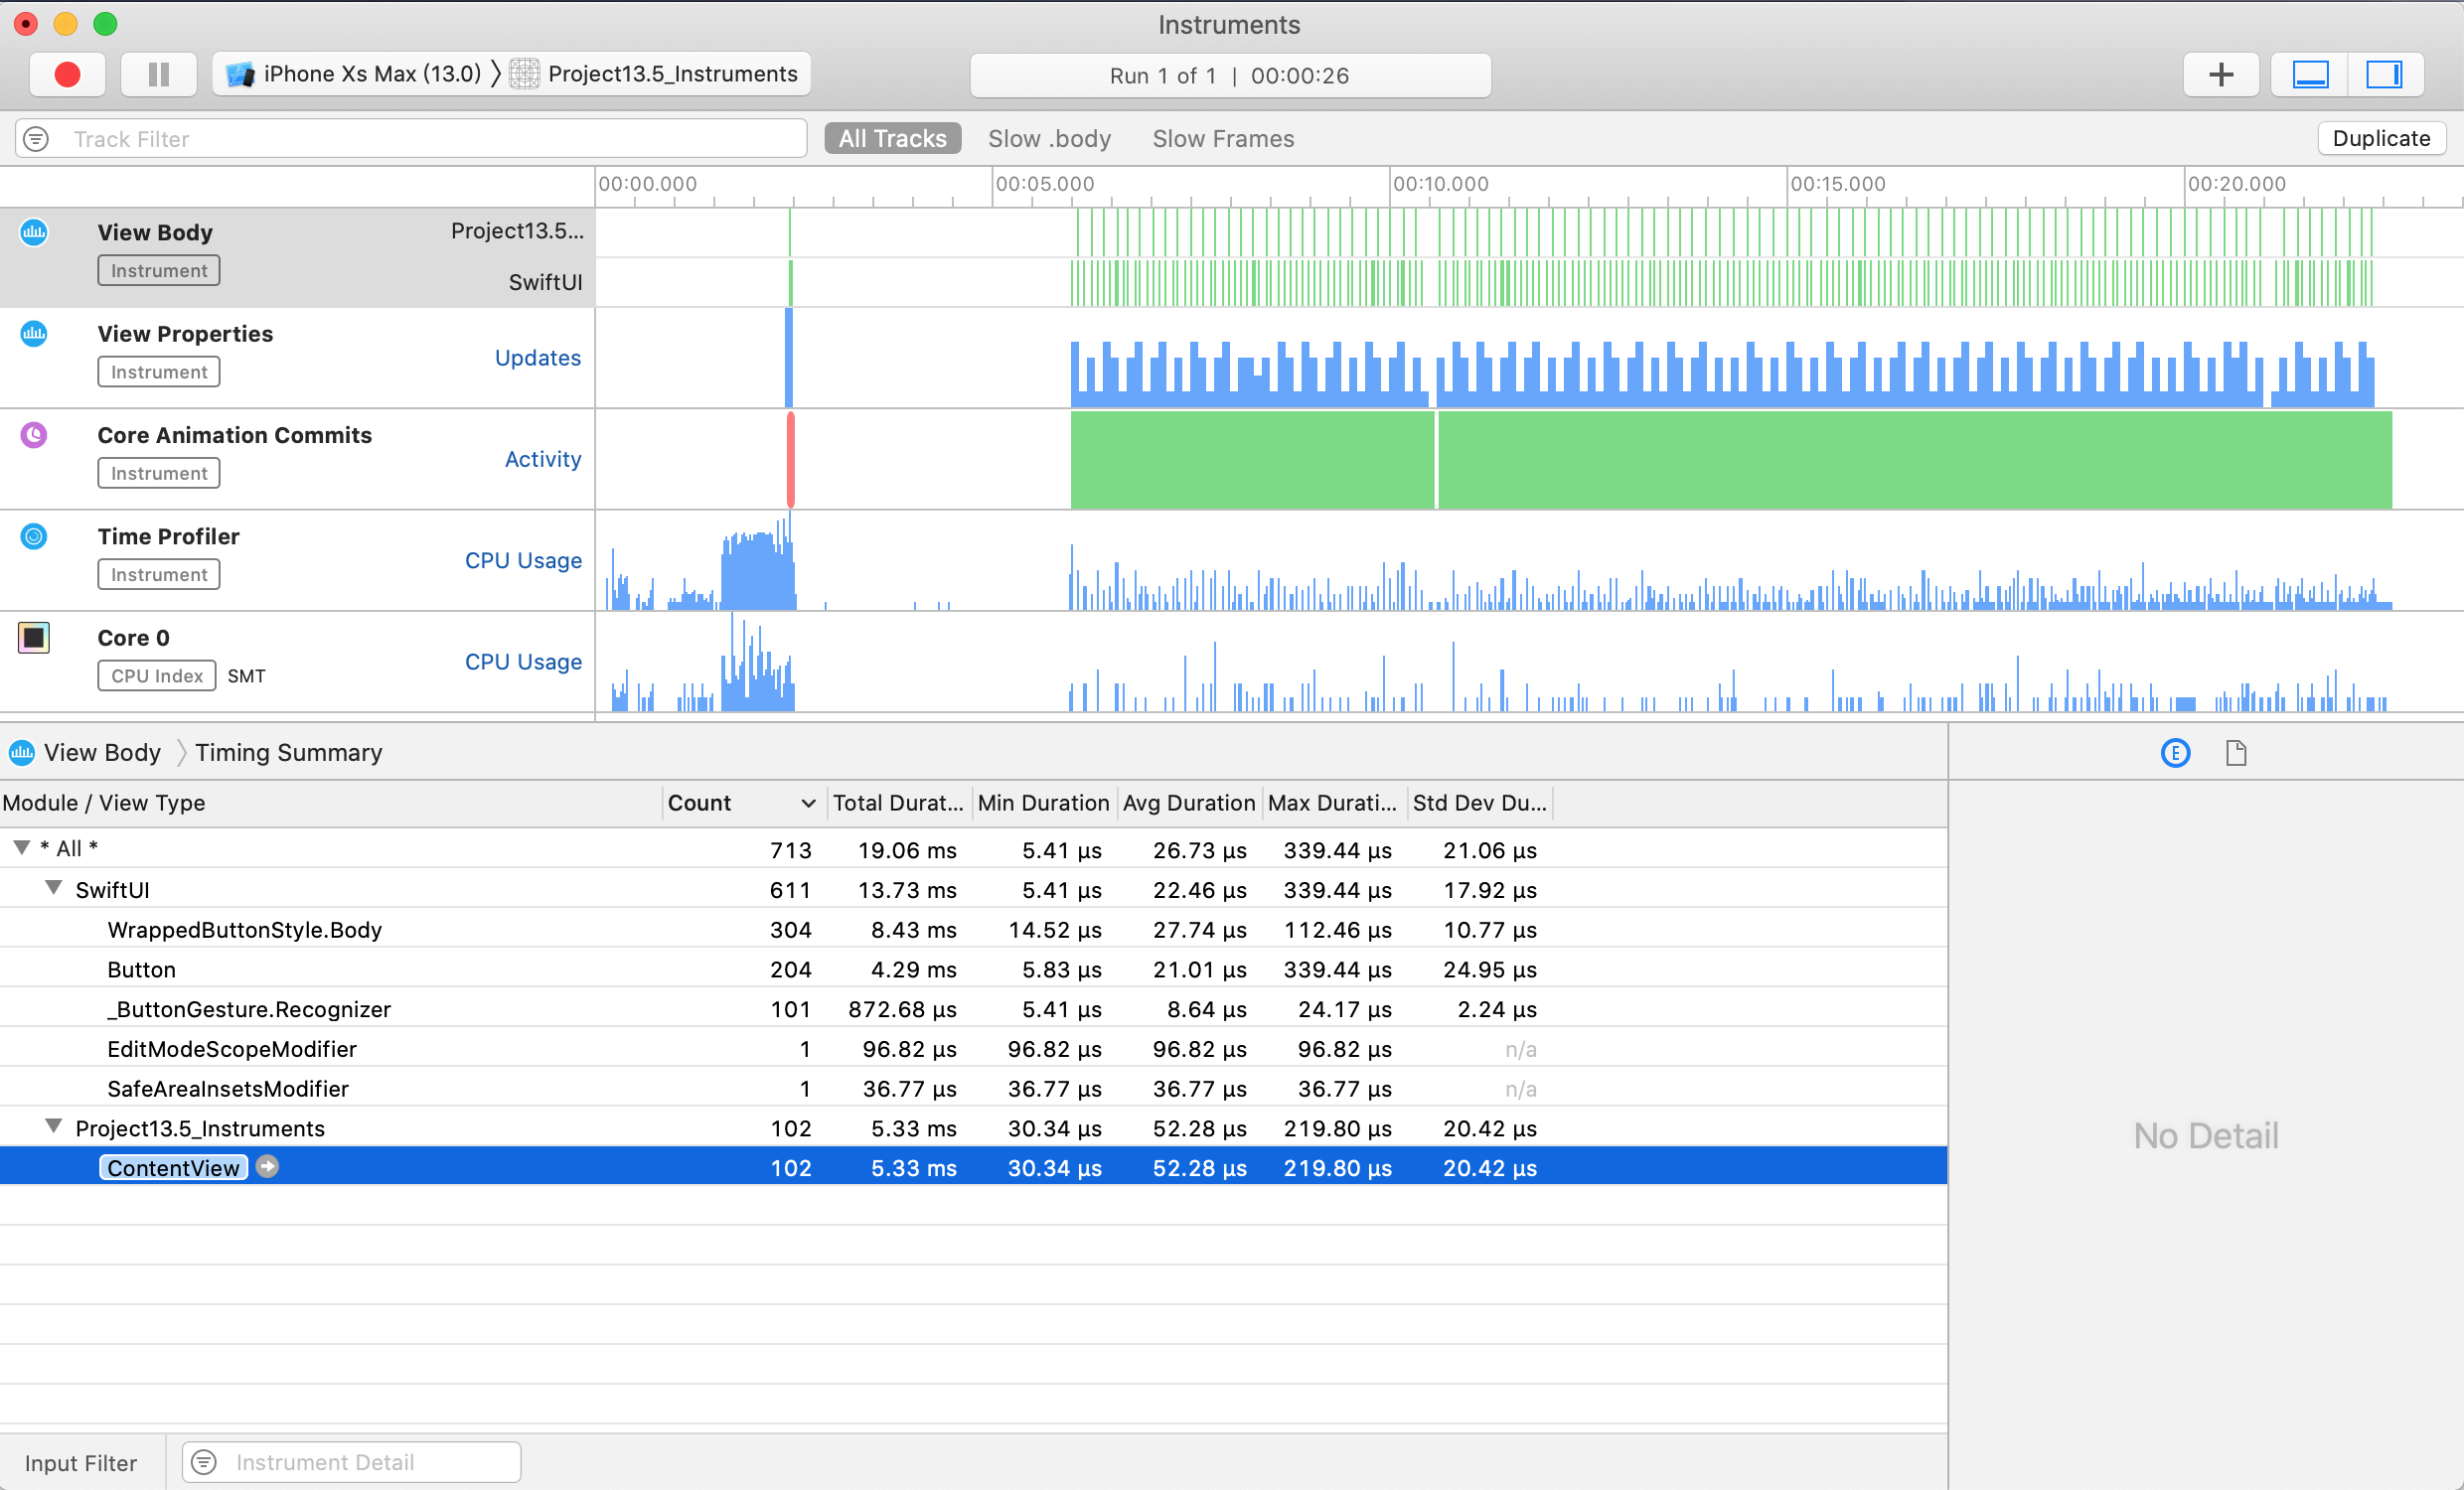Open the View Body detail menu
Screen dimensions: 2464x1490
[x=102, y=753]
